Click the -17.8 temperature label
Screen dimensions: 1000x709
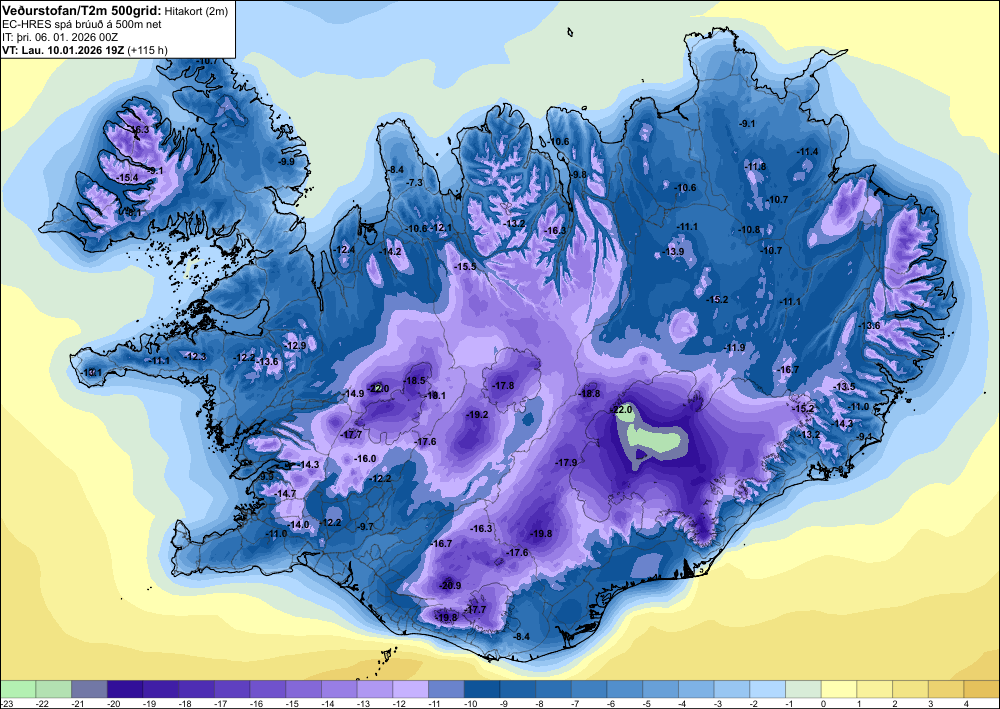click(503, 386)
